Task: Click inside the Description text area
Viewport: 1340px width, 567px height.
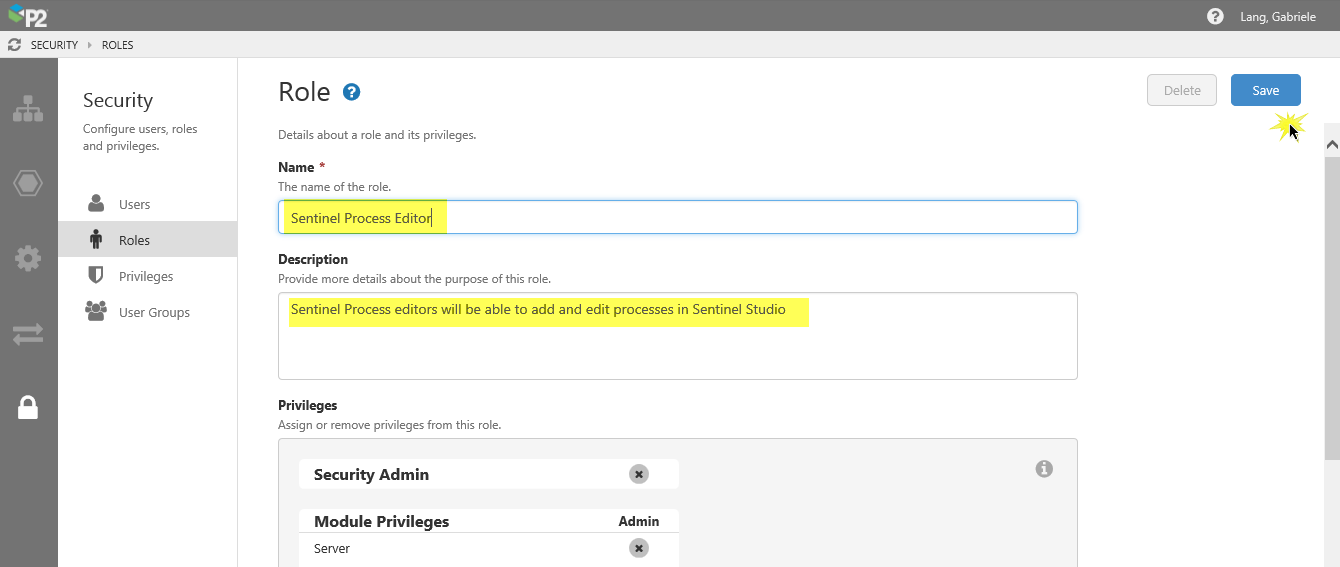Action: (677, 345)
